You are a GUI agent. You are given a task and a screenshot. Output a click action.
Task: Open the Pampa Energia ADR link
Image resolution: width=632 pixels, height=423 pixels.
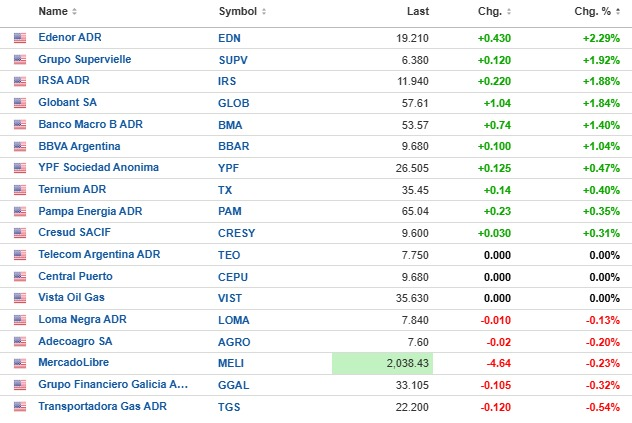coord(90,211)
